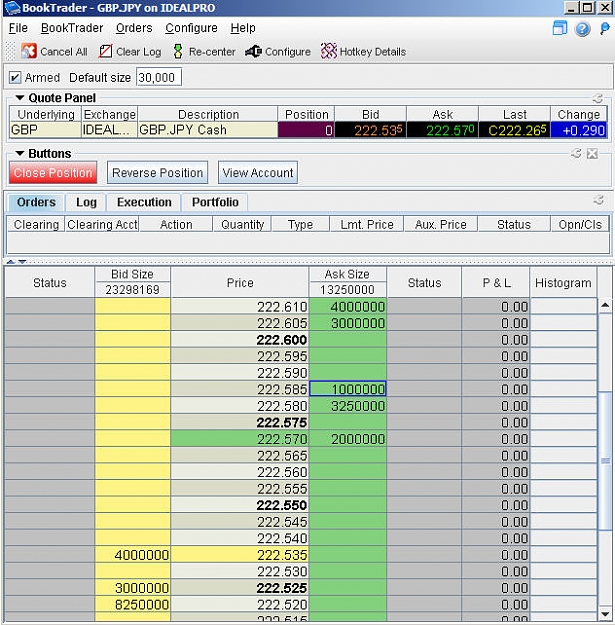This screenshot has height=625, width=615.
Task: Click the Bid value 222.535 in Quote Panel
Action: click(370, 130)
